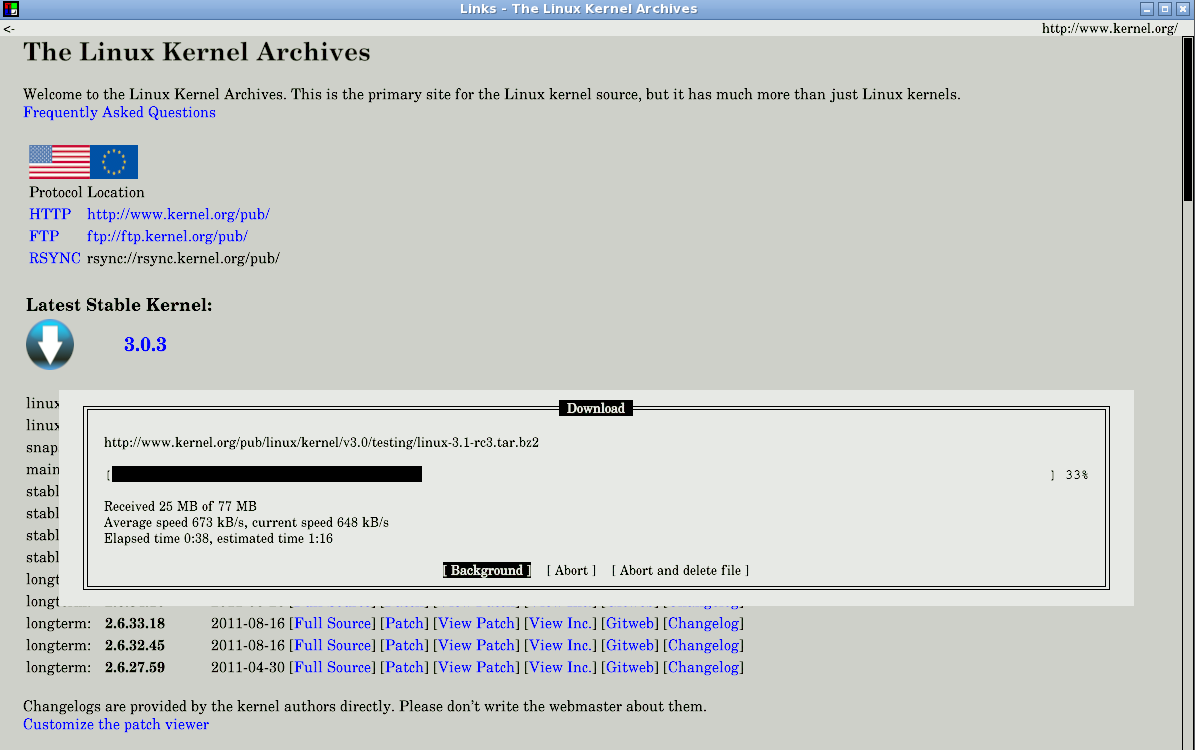Open Full Source for 2.6.33.18

coord(333,623)
